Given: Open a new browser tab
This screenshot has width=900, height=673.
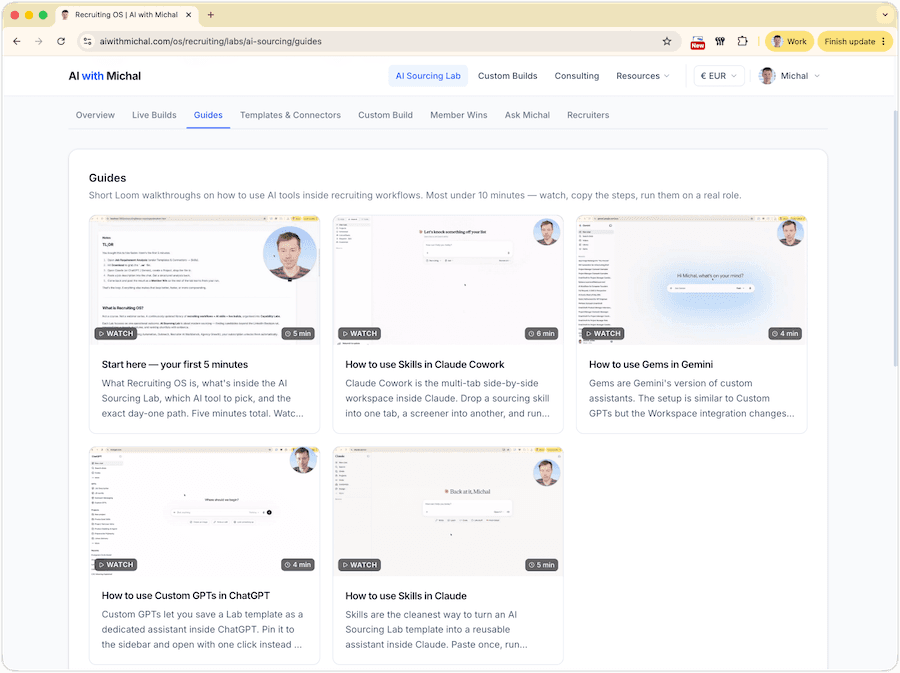Looking at the screenshot, I should pos(211,15).
